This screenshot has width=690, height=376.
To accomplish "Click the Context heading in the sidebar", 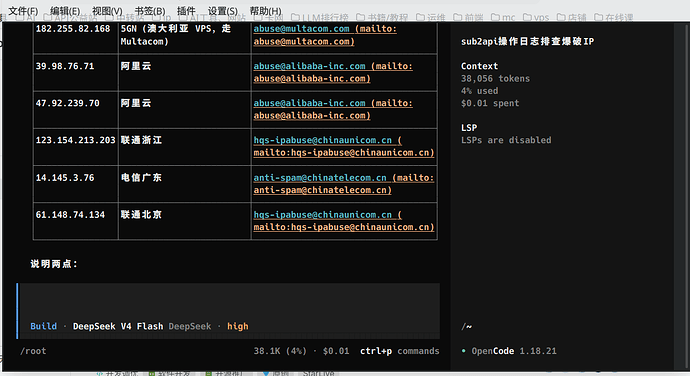I will 479,66.
